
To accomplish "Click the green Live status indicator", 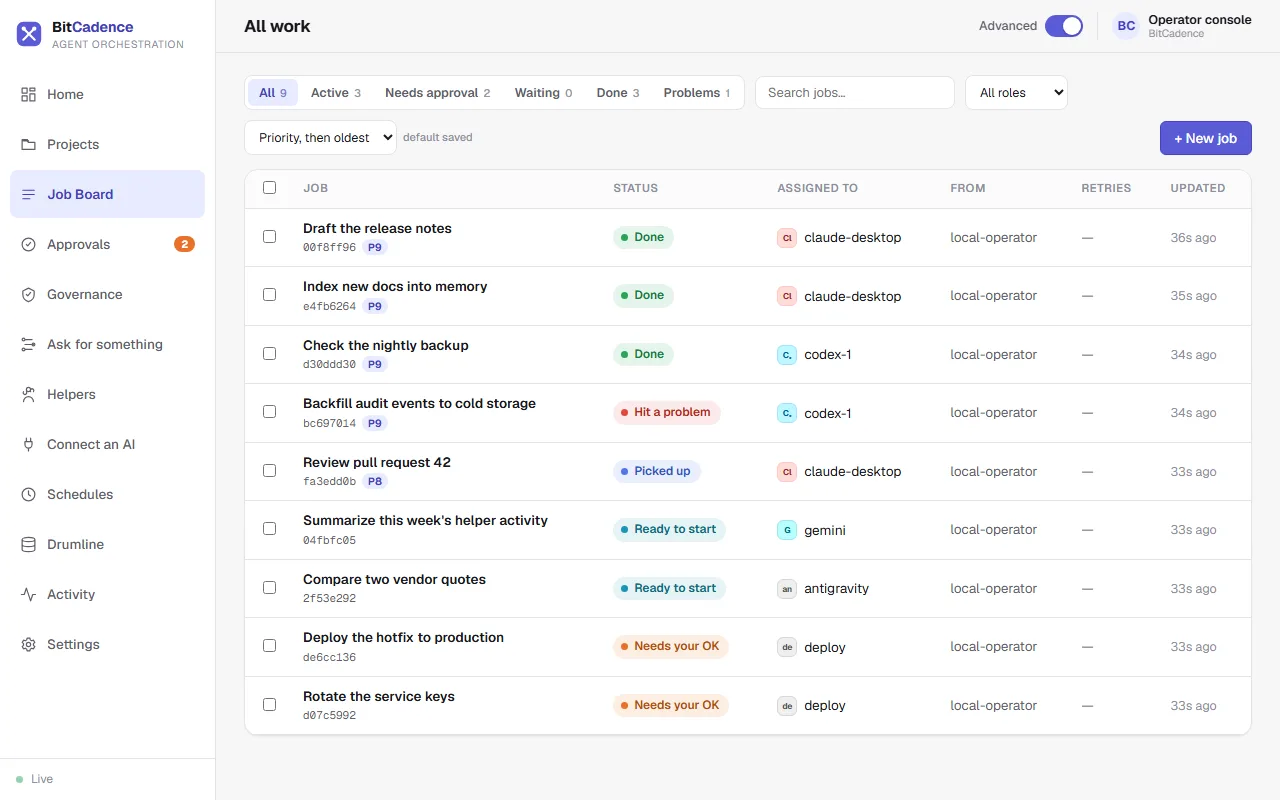I will click(x=19, y=779).
